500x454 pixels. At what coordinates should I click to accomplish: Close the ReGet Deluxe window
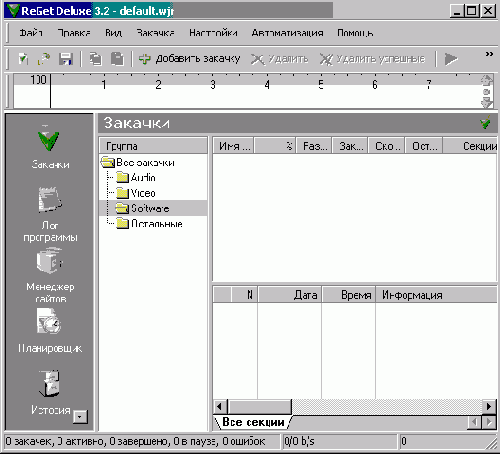click(x=488, y=11)
